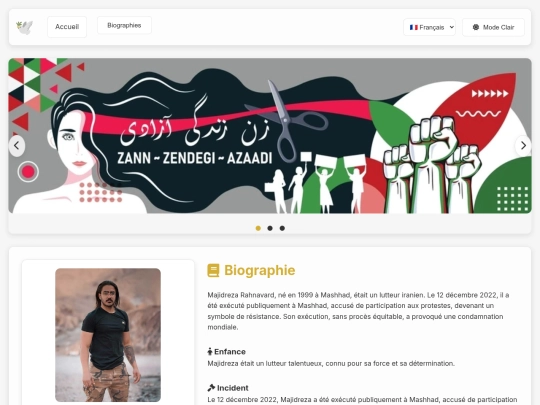Click the dropdown arrow beside Français

(x=451, y=27)
